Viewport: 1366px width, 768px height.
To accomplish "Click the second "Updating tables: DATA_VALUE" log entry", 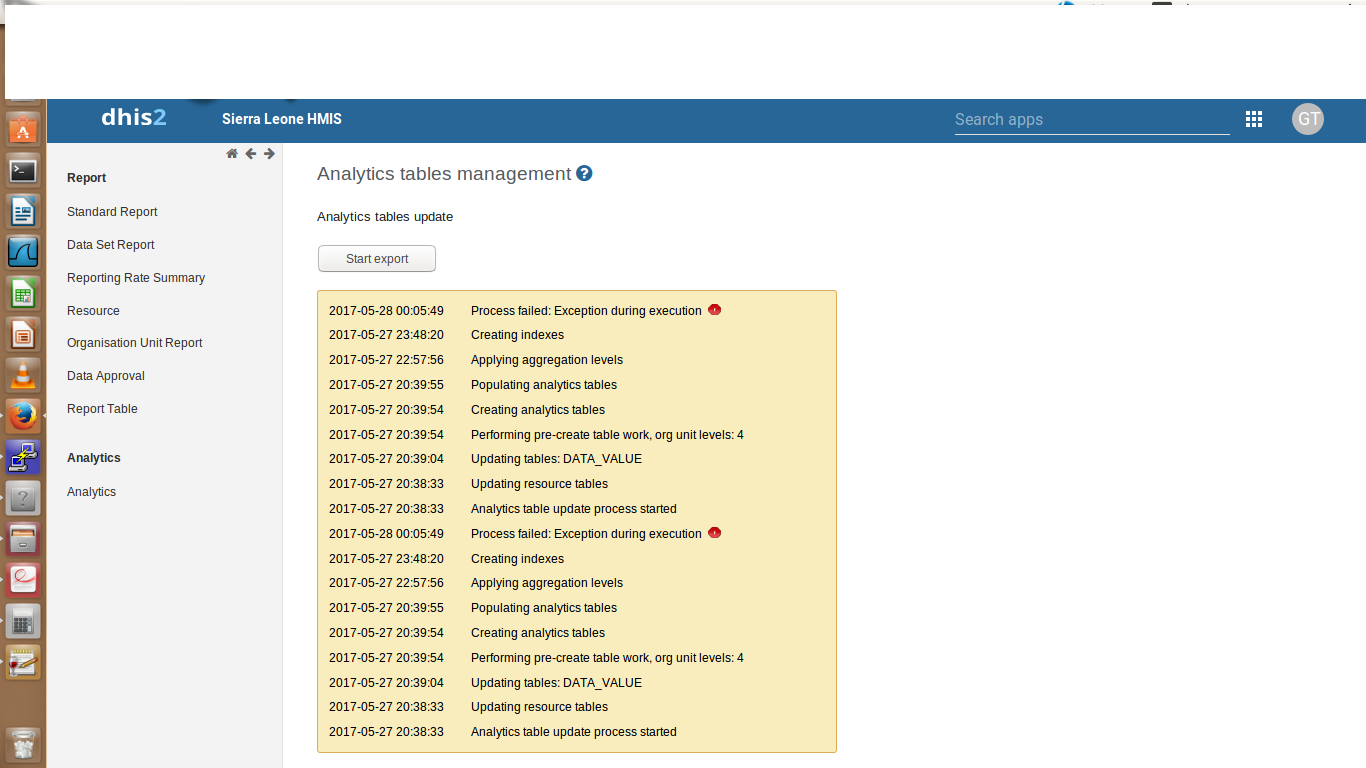I will 556,683.
